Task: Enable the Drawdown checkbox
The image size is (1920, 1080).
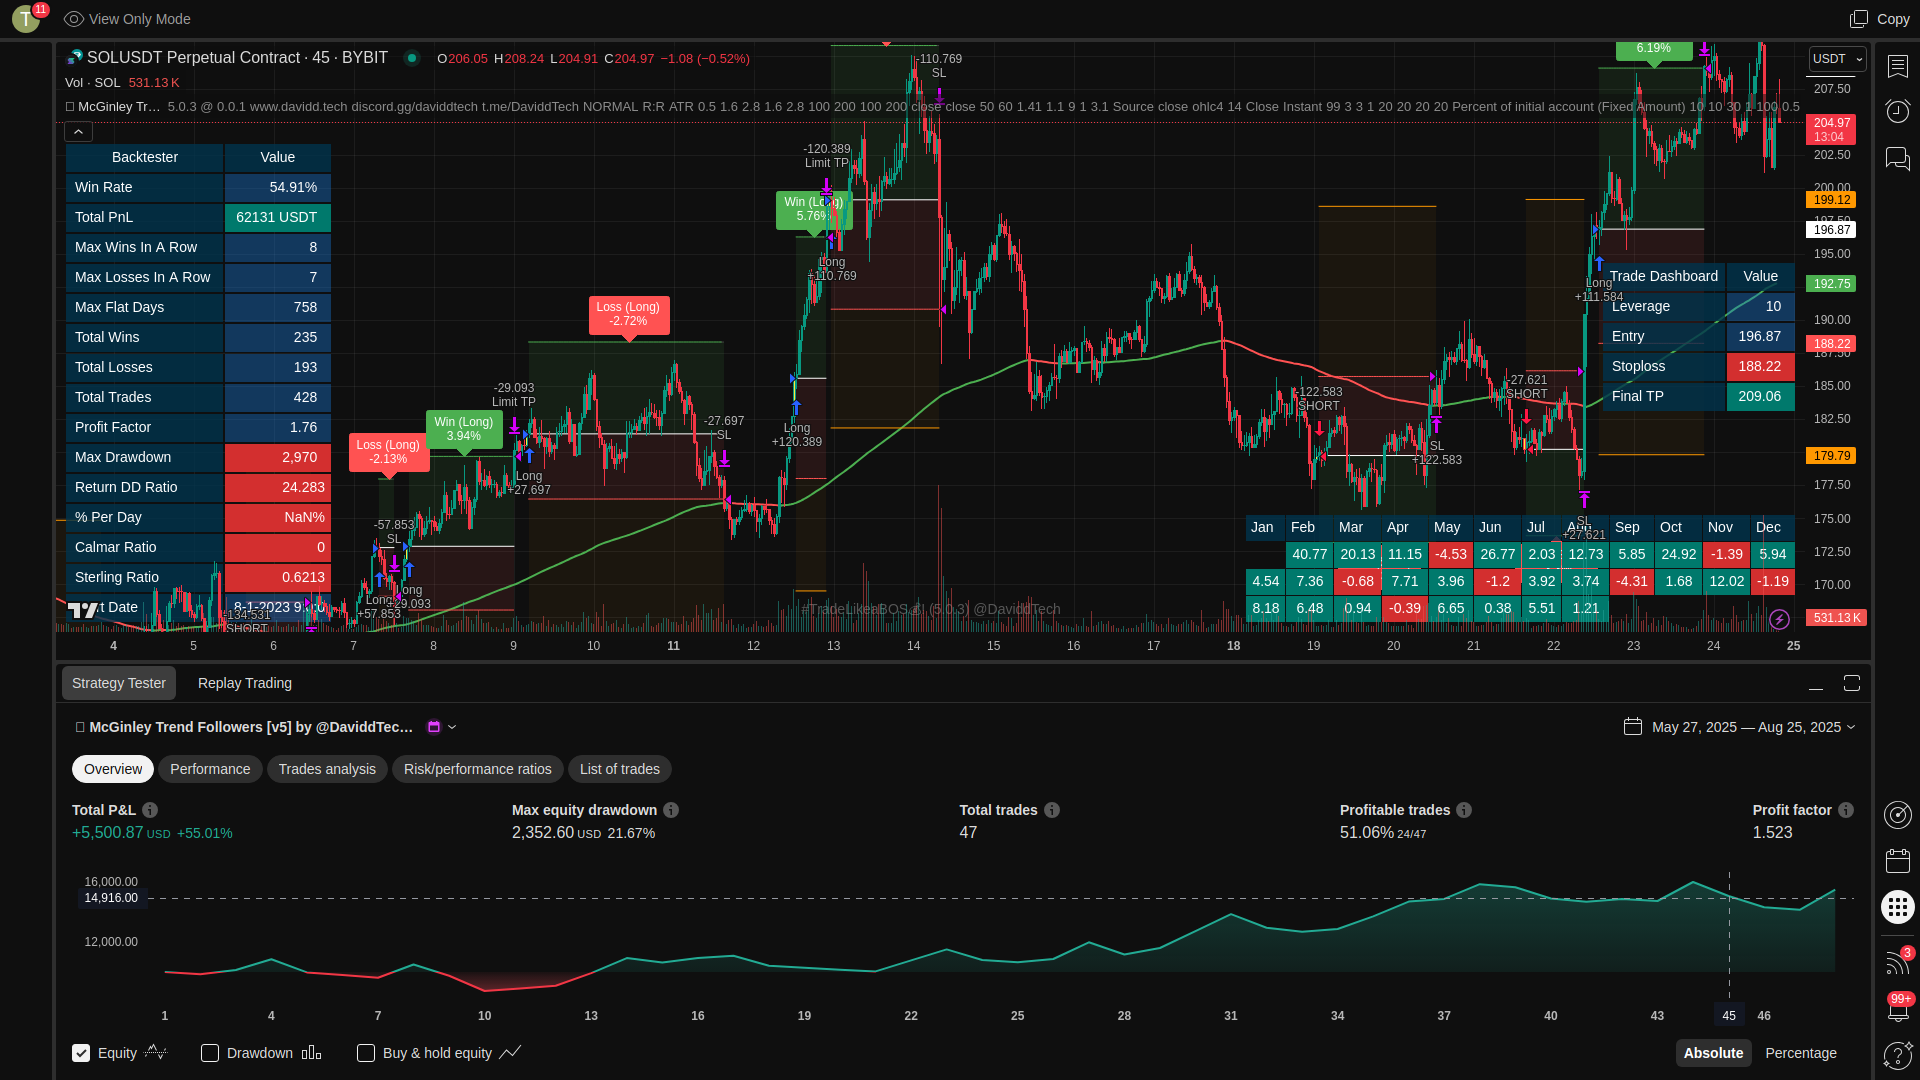Action: click(x=210, y=1053)
